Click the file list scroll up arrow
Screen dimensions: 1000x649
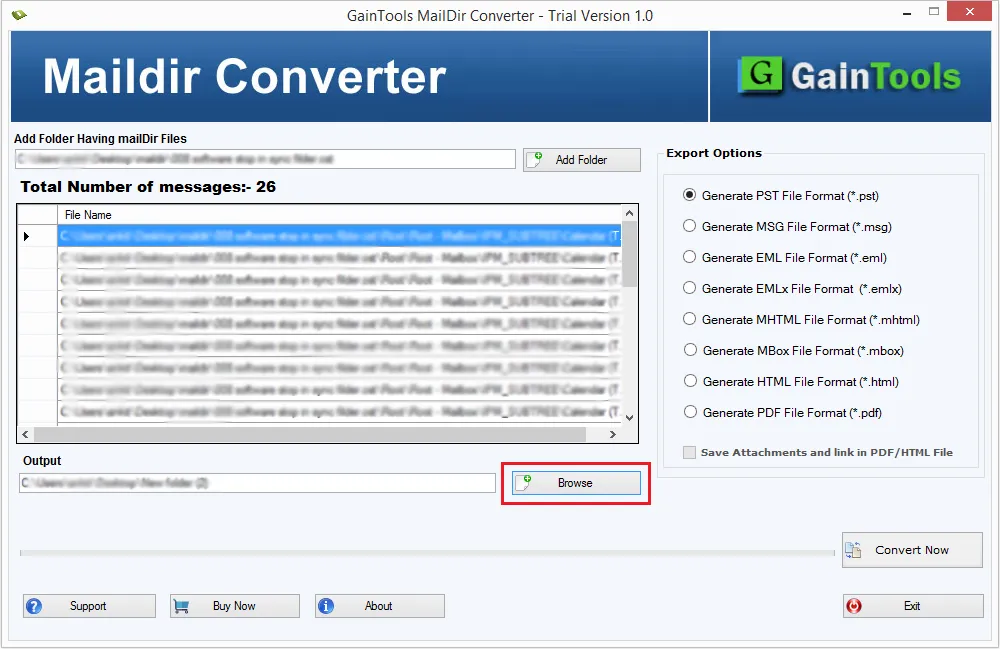629,213
